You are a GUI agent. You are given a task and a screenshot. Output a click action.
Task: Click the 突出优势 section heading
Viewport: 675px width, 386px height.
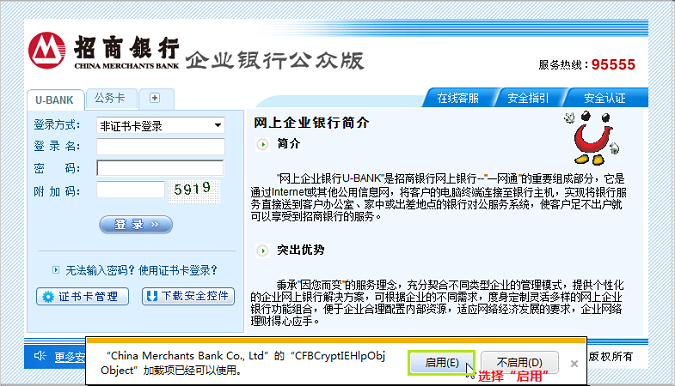pyautogui.click(x=300, y=250)
